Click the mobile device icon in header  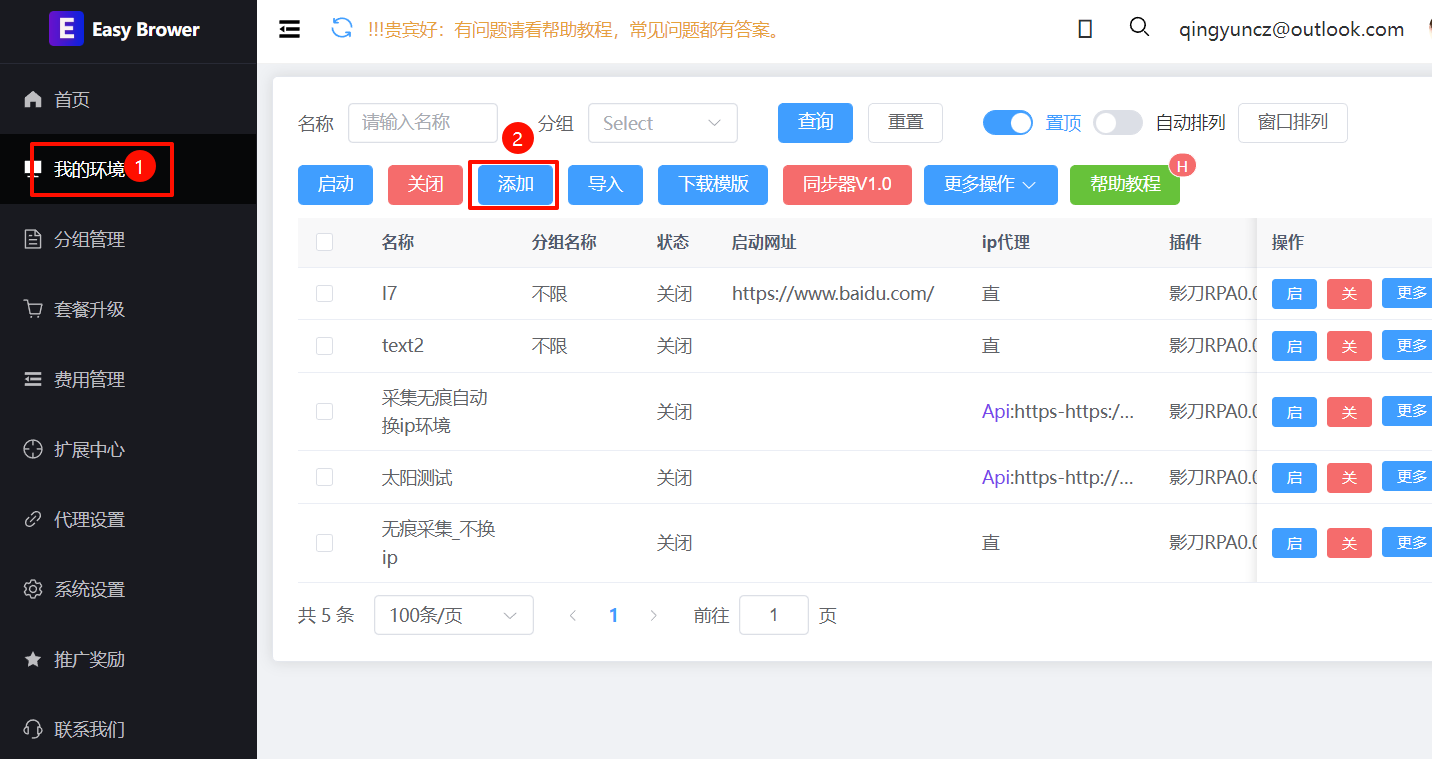[x=1085, y=30]
